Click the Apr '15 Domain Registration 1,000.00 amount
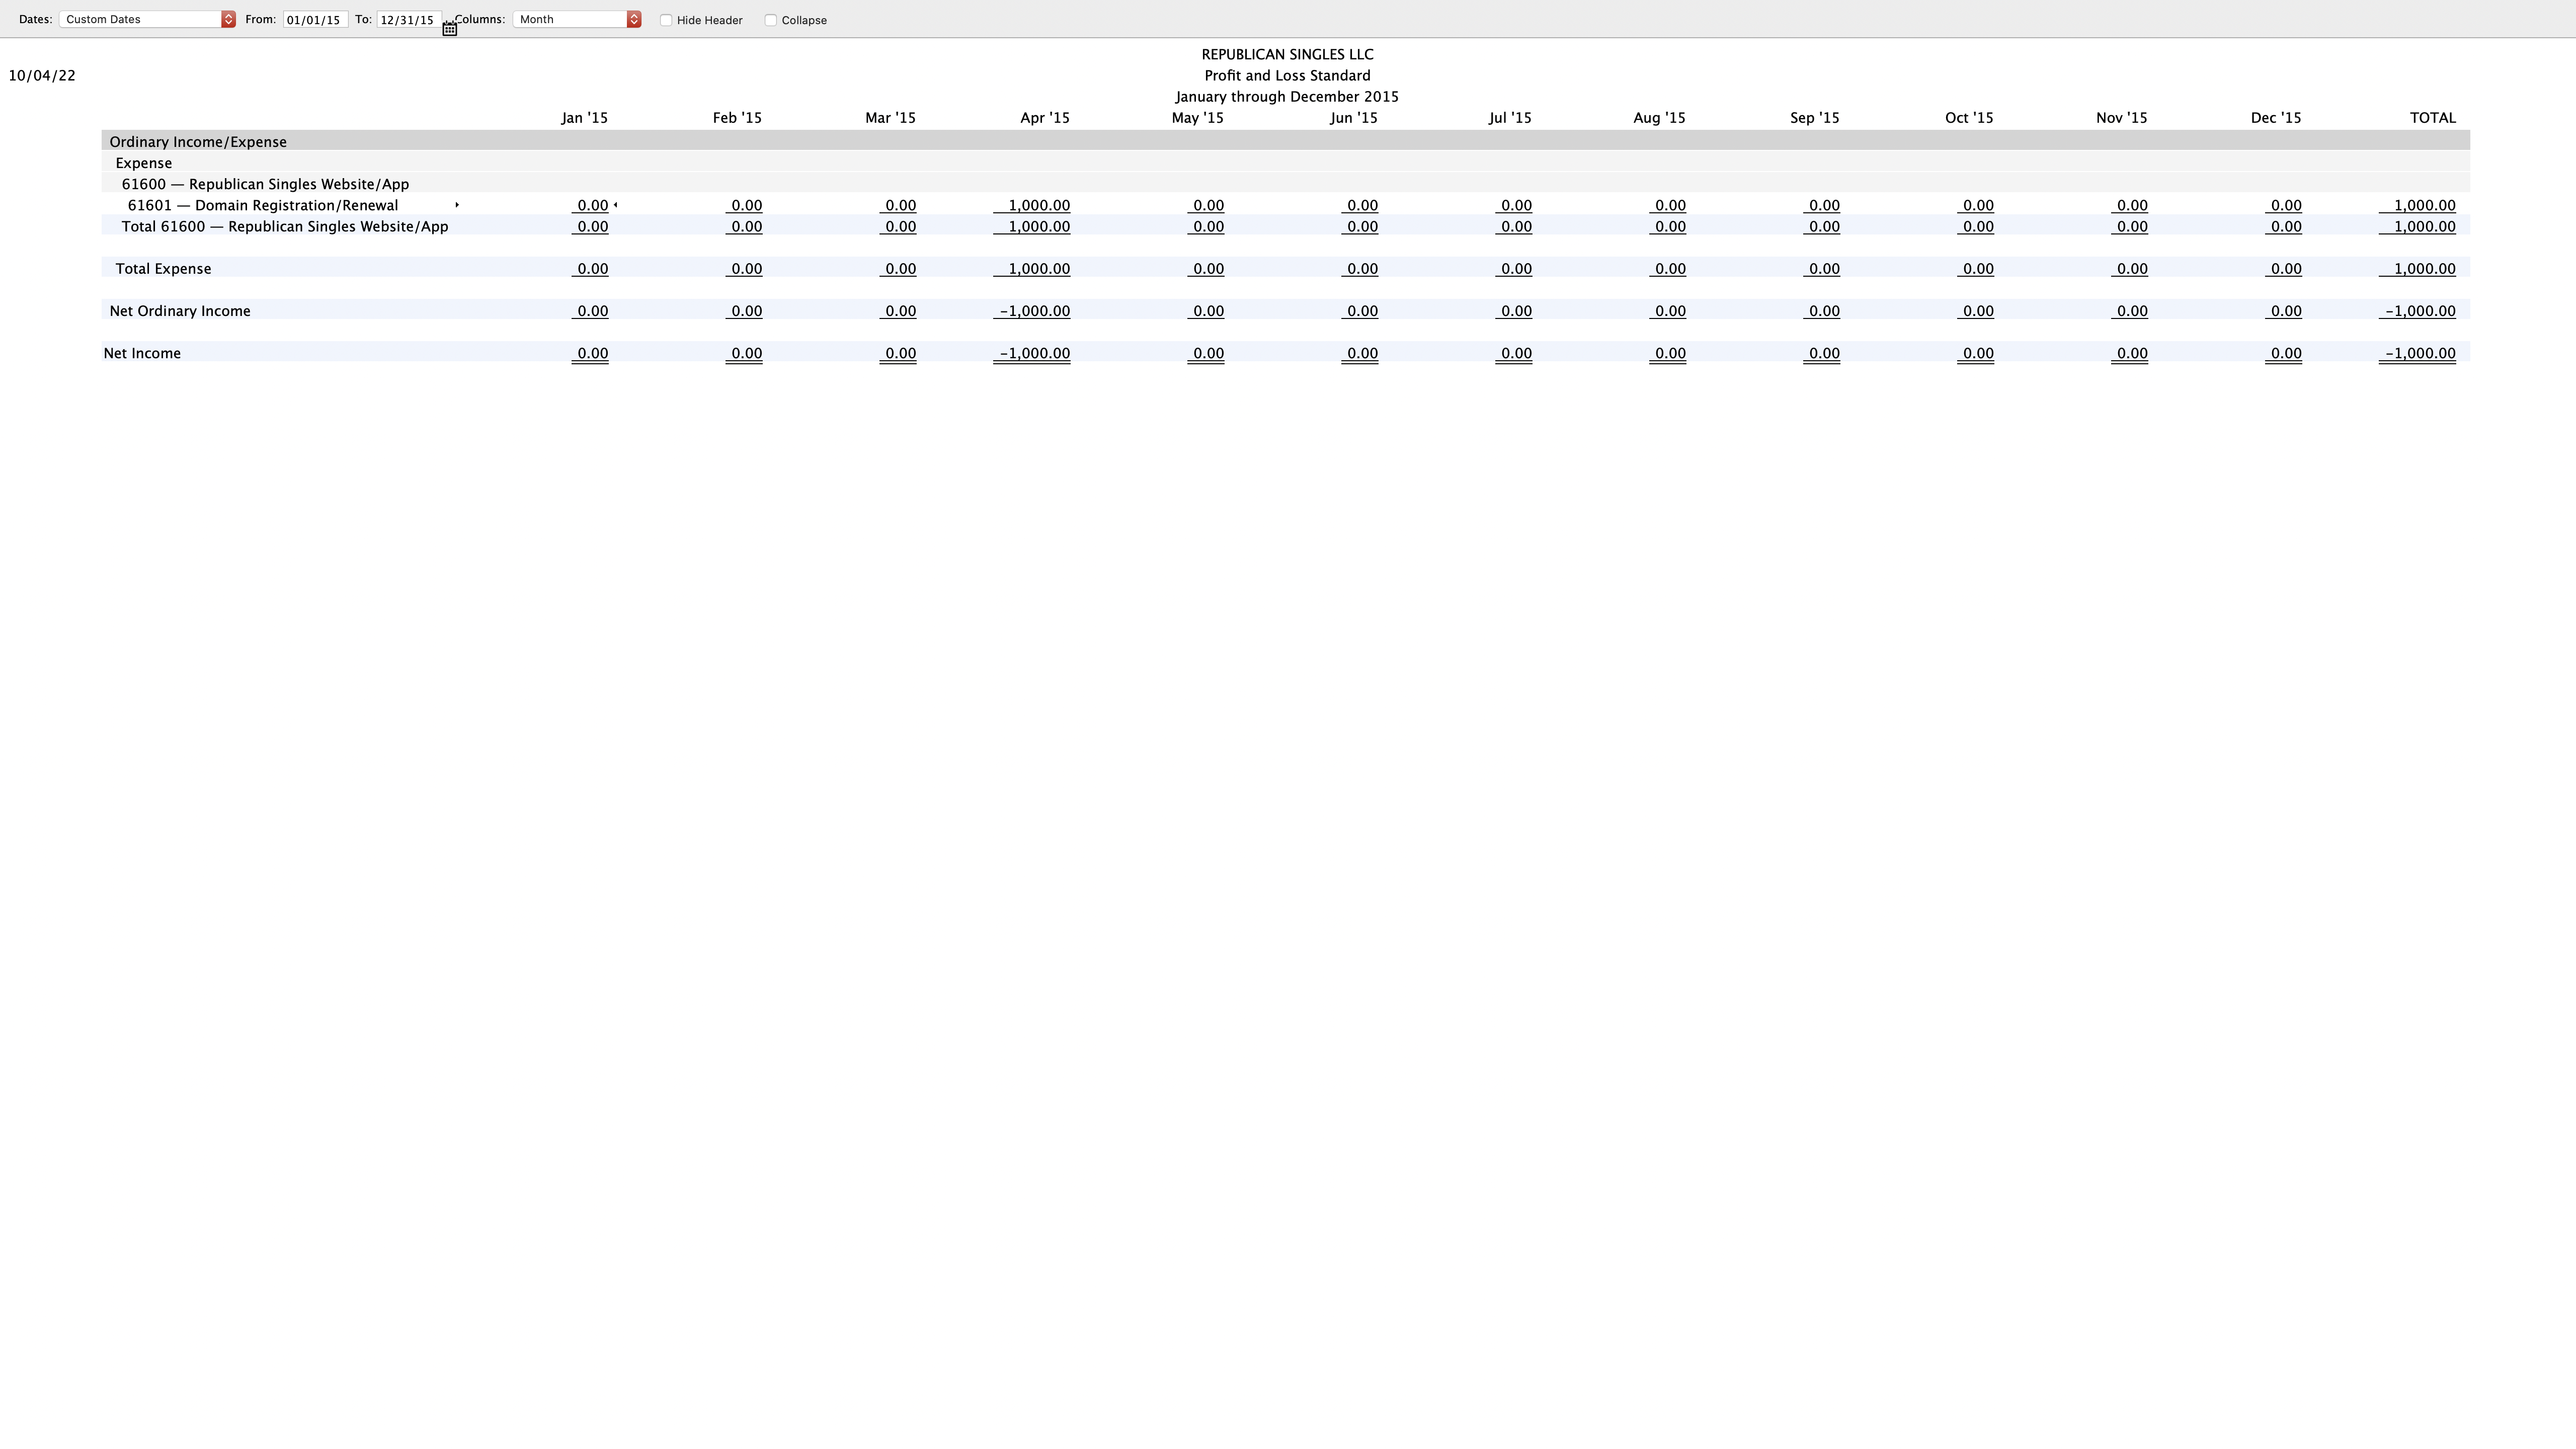 coord(1038,205)
